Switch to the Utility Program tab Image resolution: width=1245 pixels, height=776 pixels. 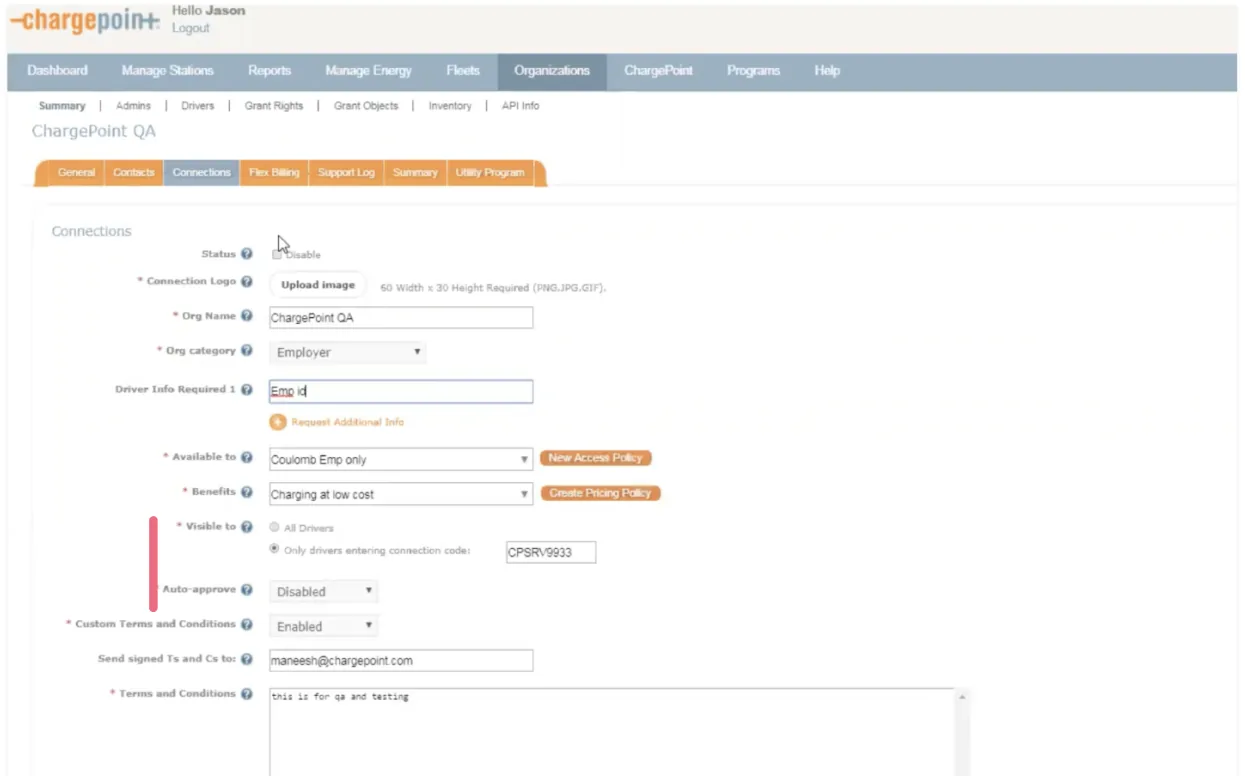(x=490, y=173)
